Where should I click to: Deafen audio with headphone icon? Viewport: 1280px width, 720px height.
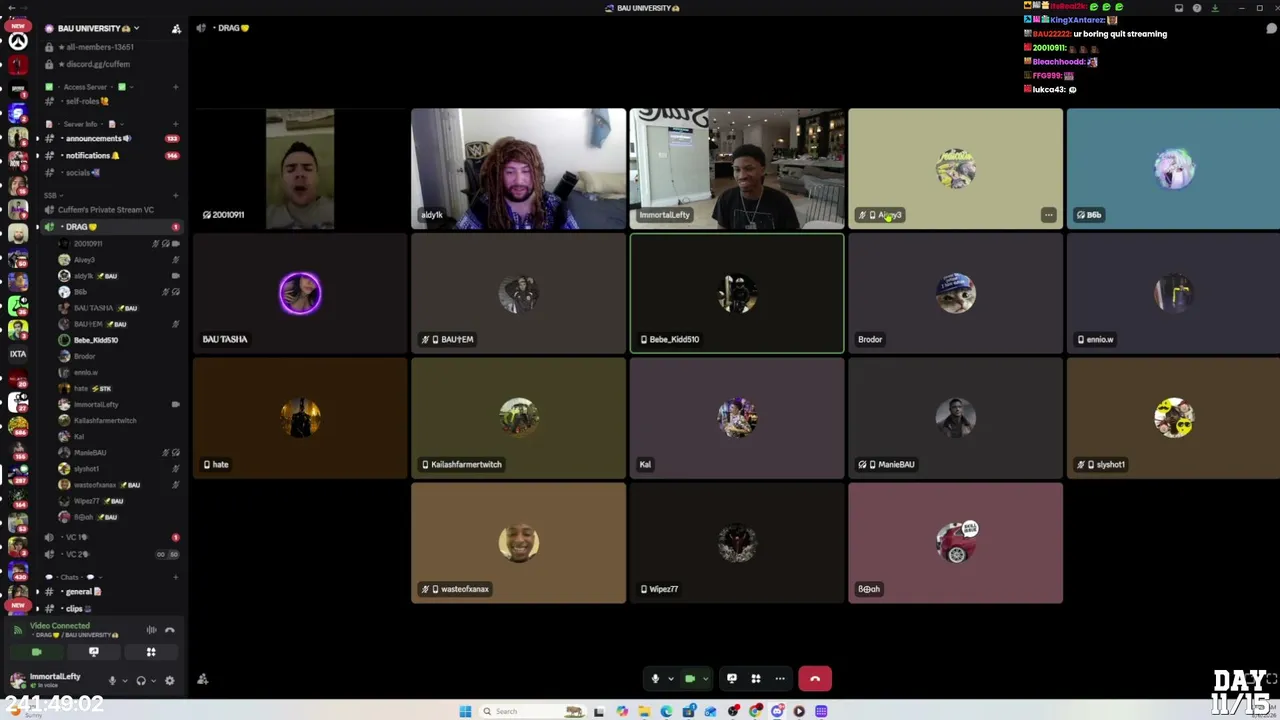coord(141,681)
